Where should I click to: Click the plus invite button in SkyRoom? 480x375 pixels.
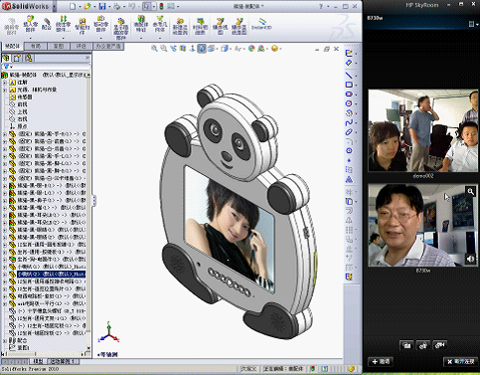point(381,362)
